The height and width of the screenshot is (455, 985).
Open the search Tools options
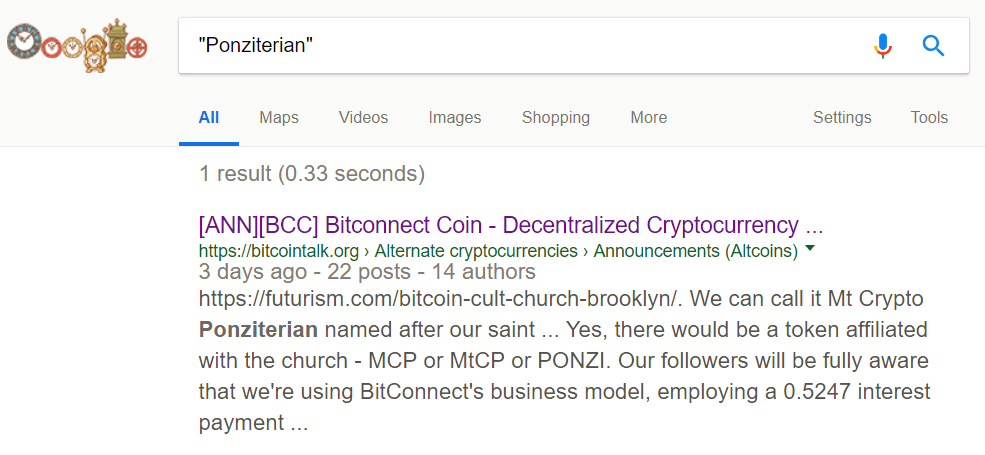click(x=929, y=118)
